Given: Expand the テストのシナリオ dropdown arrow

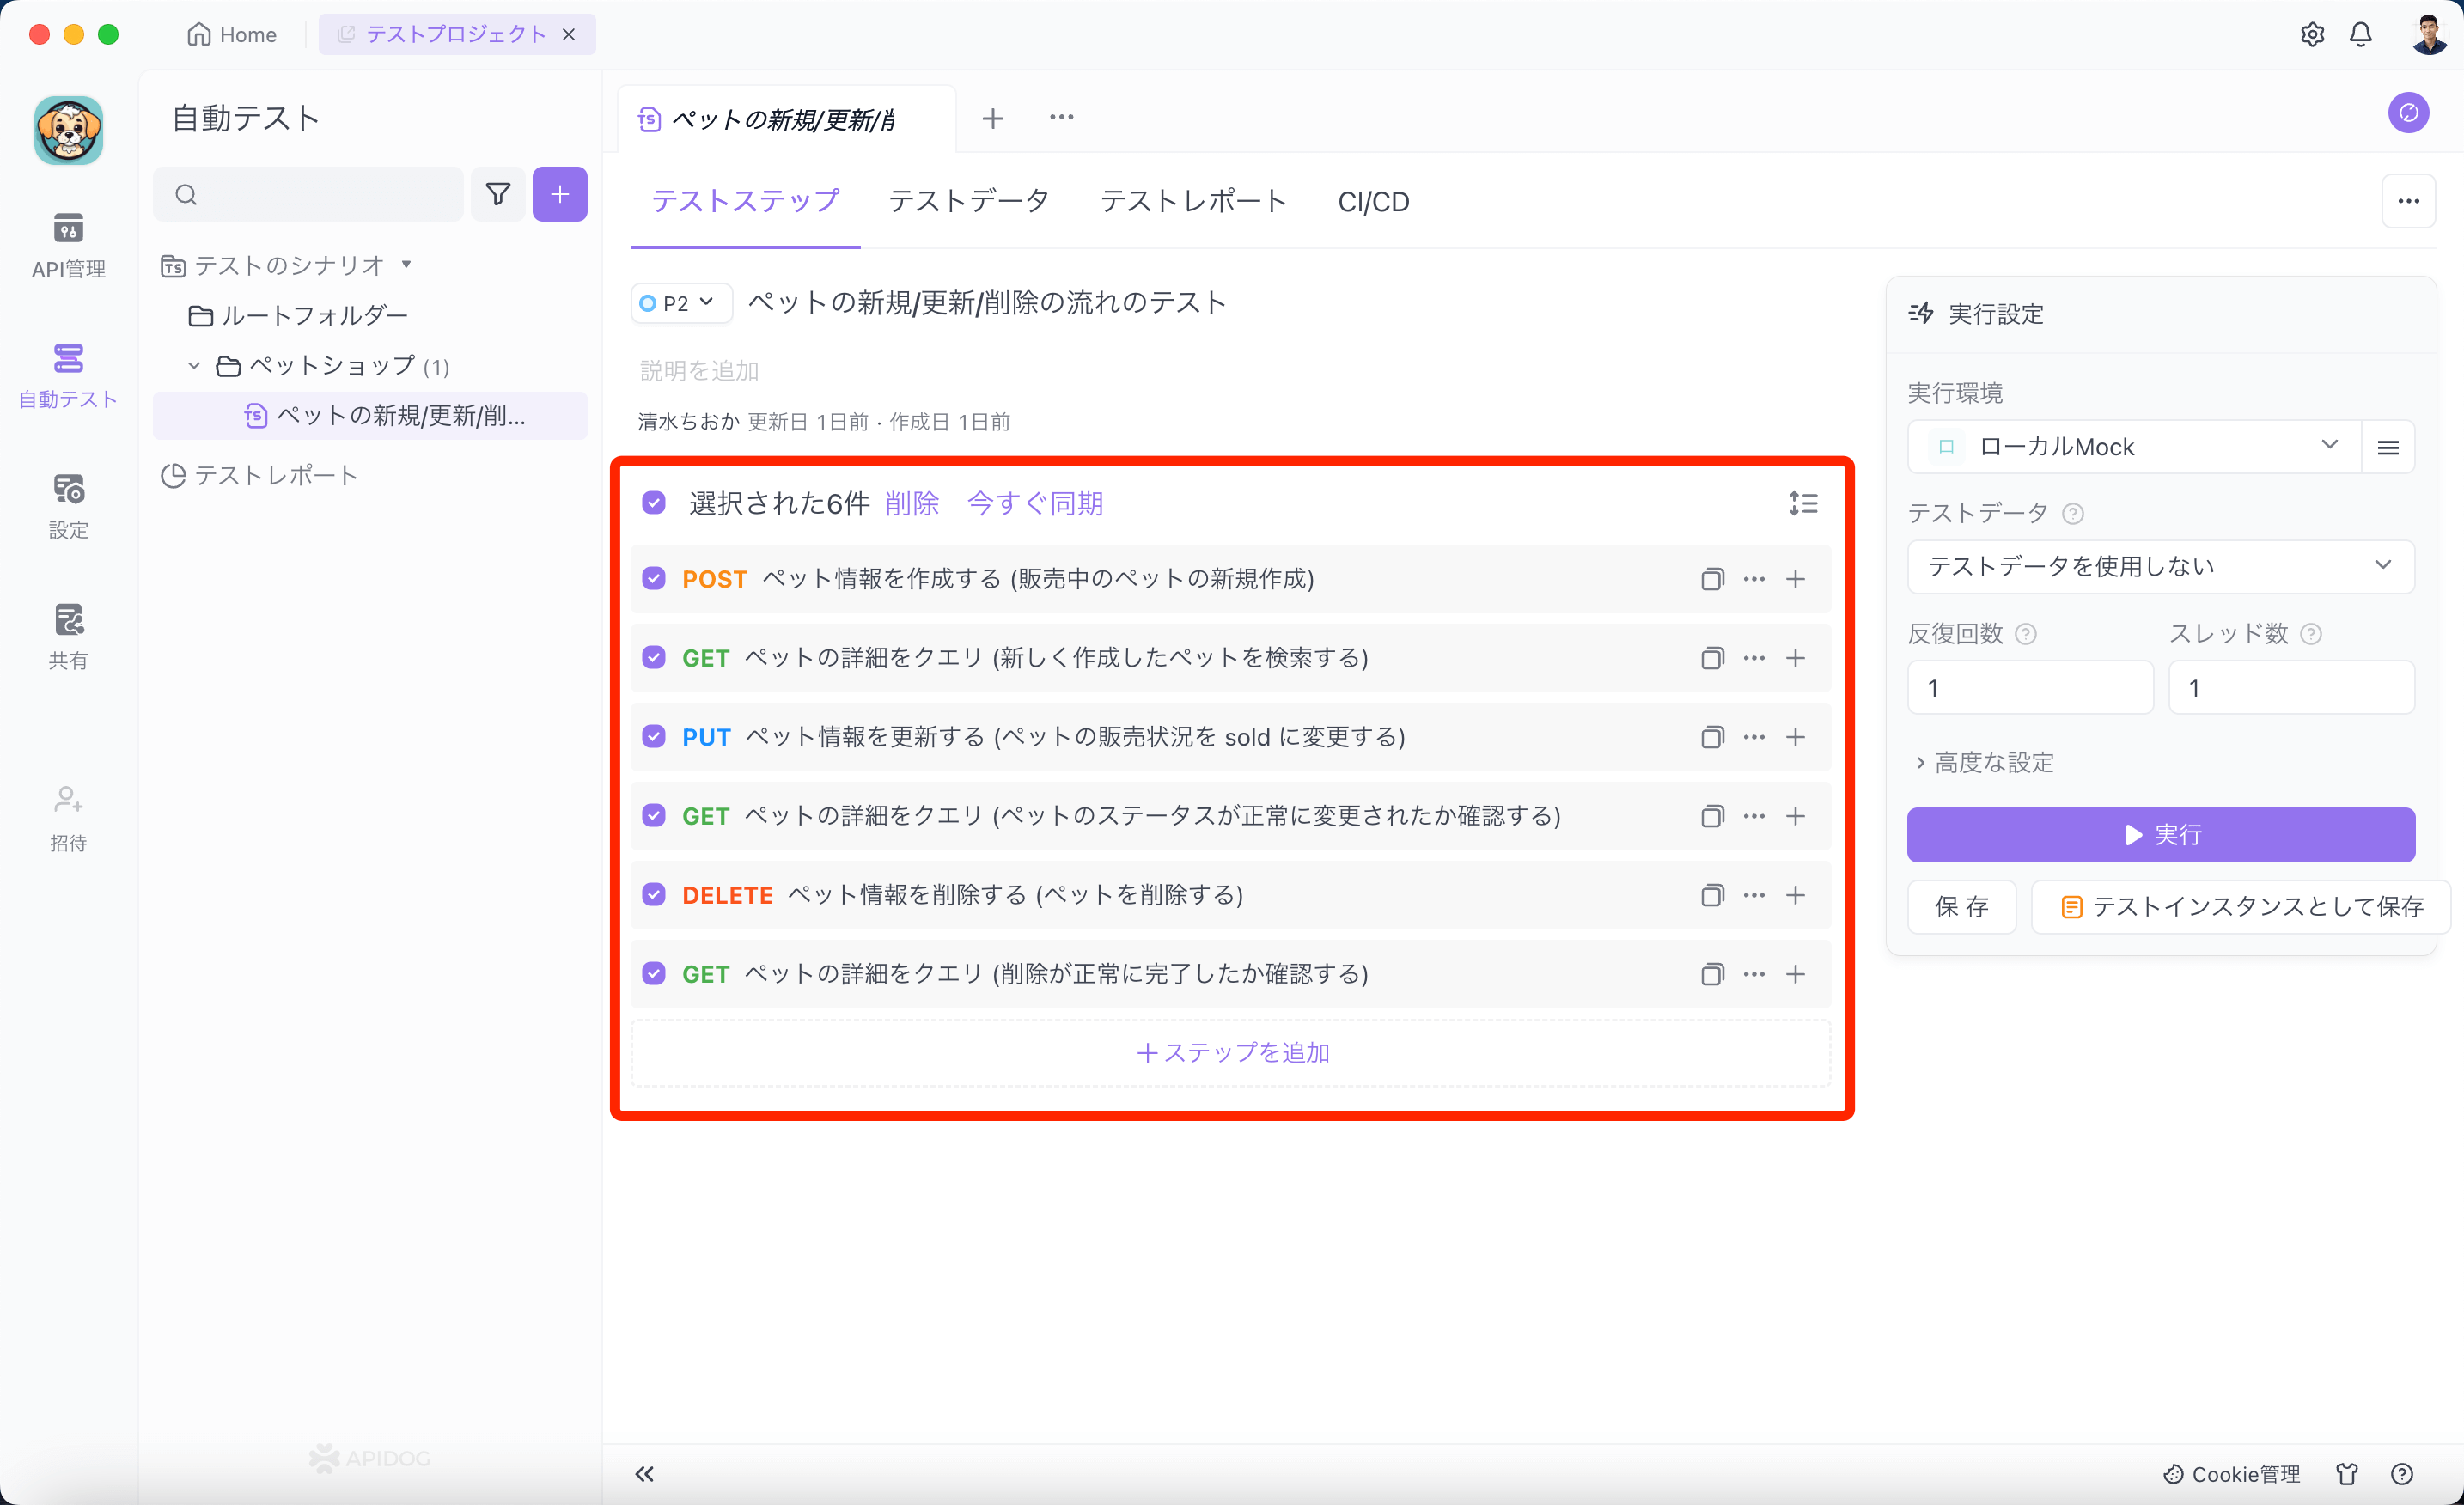Looking at the screenshot, I should point(406,264).
